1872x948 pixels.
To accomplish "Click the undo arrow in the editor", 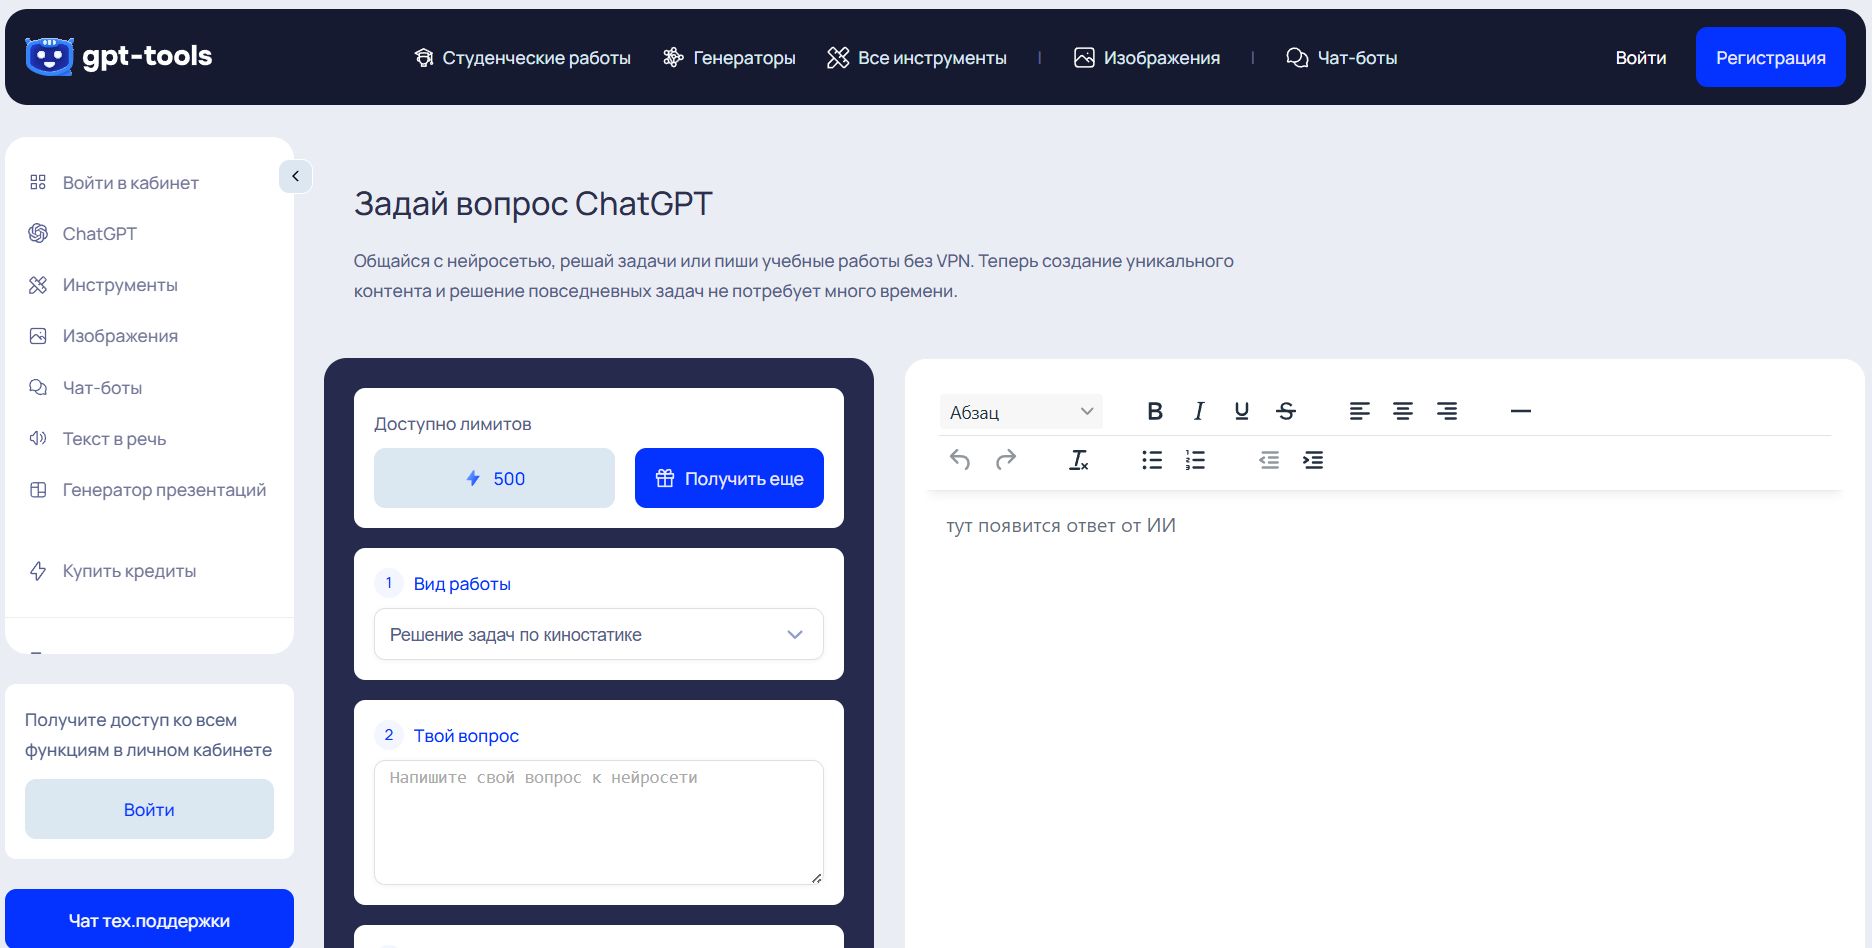I will pyautogui.click(x=959, y=460).
